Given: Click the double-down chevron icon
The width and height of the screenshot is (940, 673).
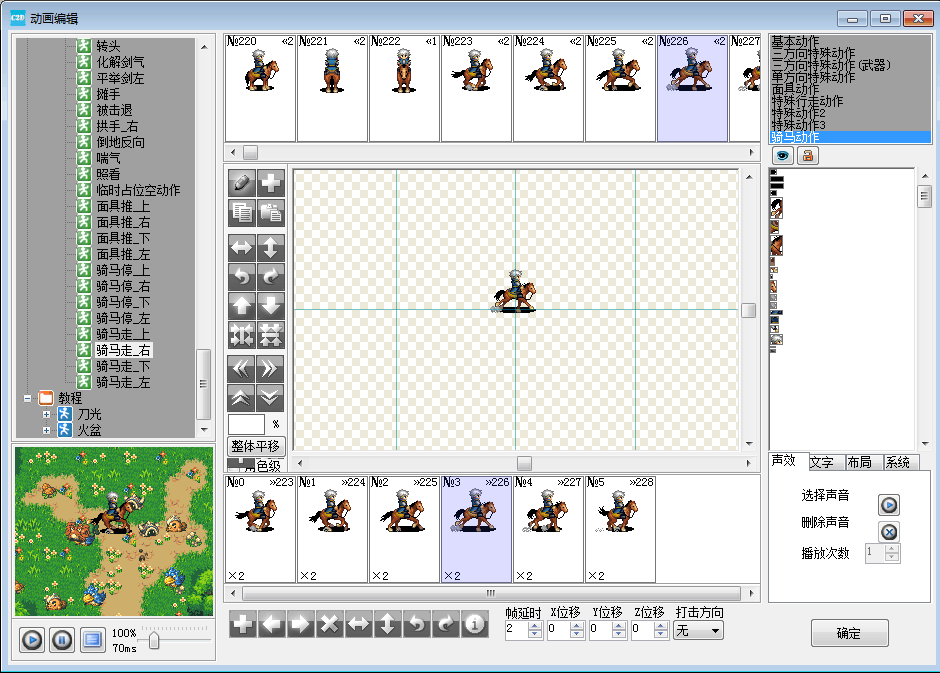Looking at the screenshot, I should (x=271, y=397).
